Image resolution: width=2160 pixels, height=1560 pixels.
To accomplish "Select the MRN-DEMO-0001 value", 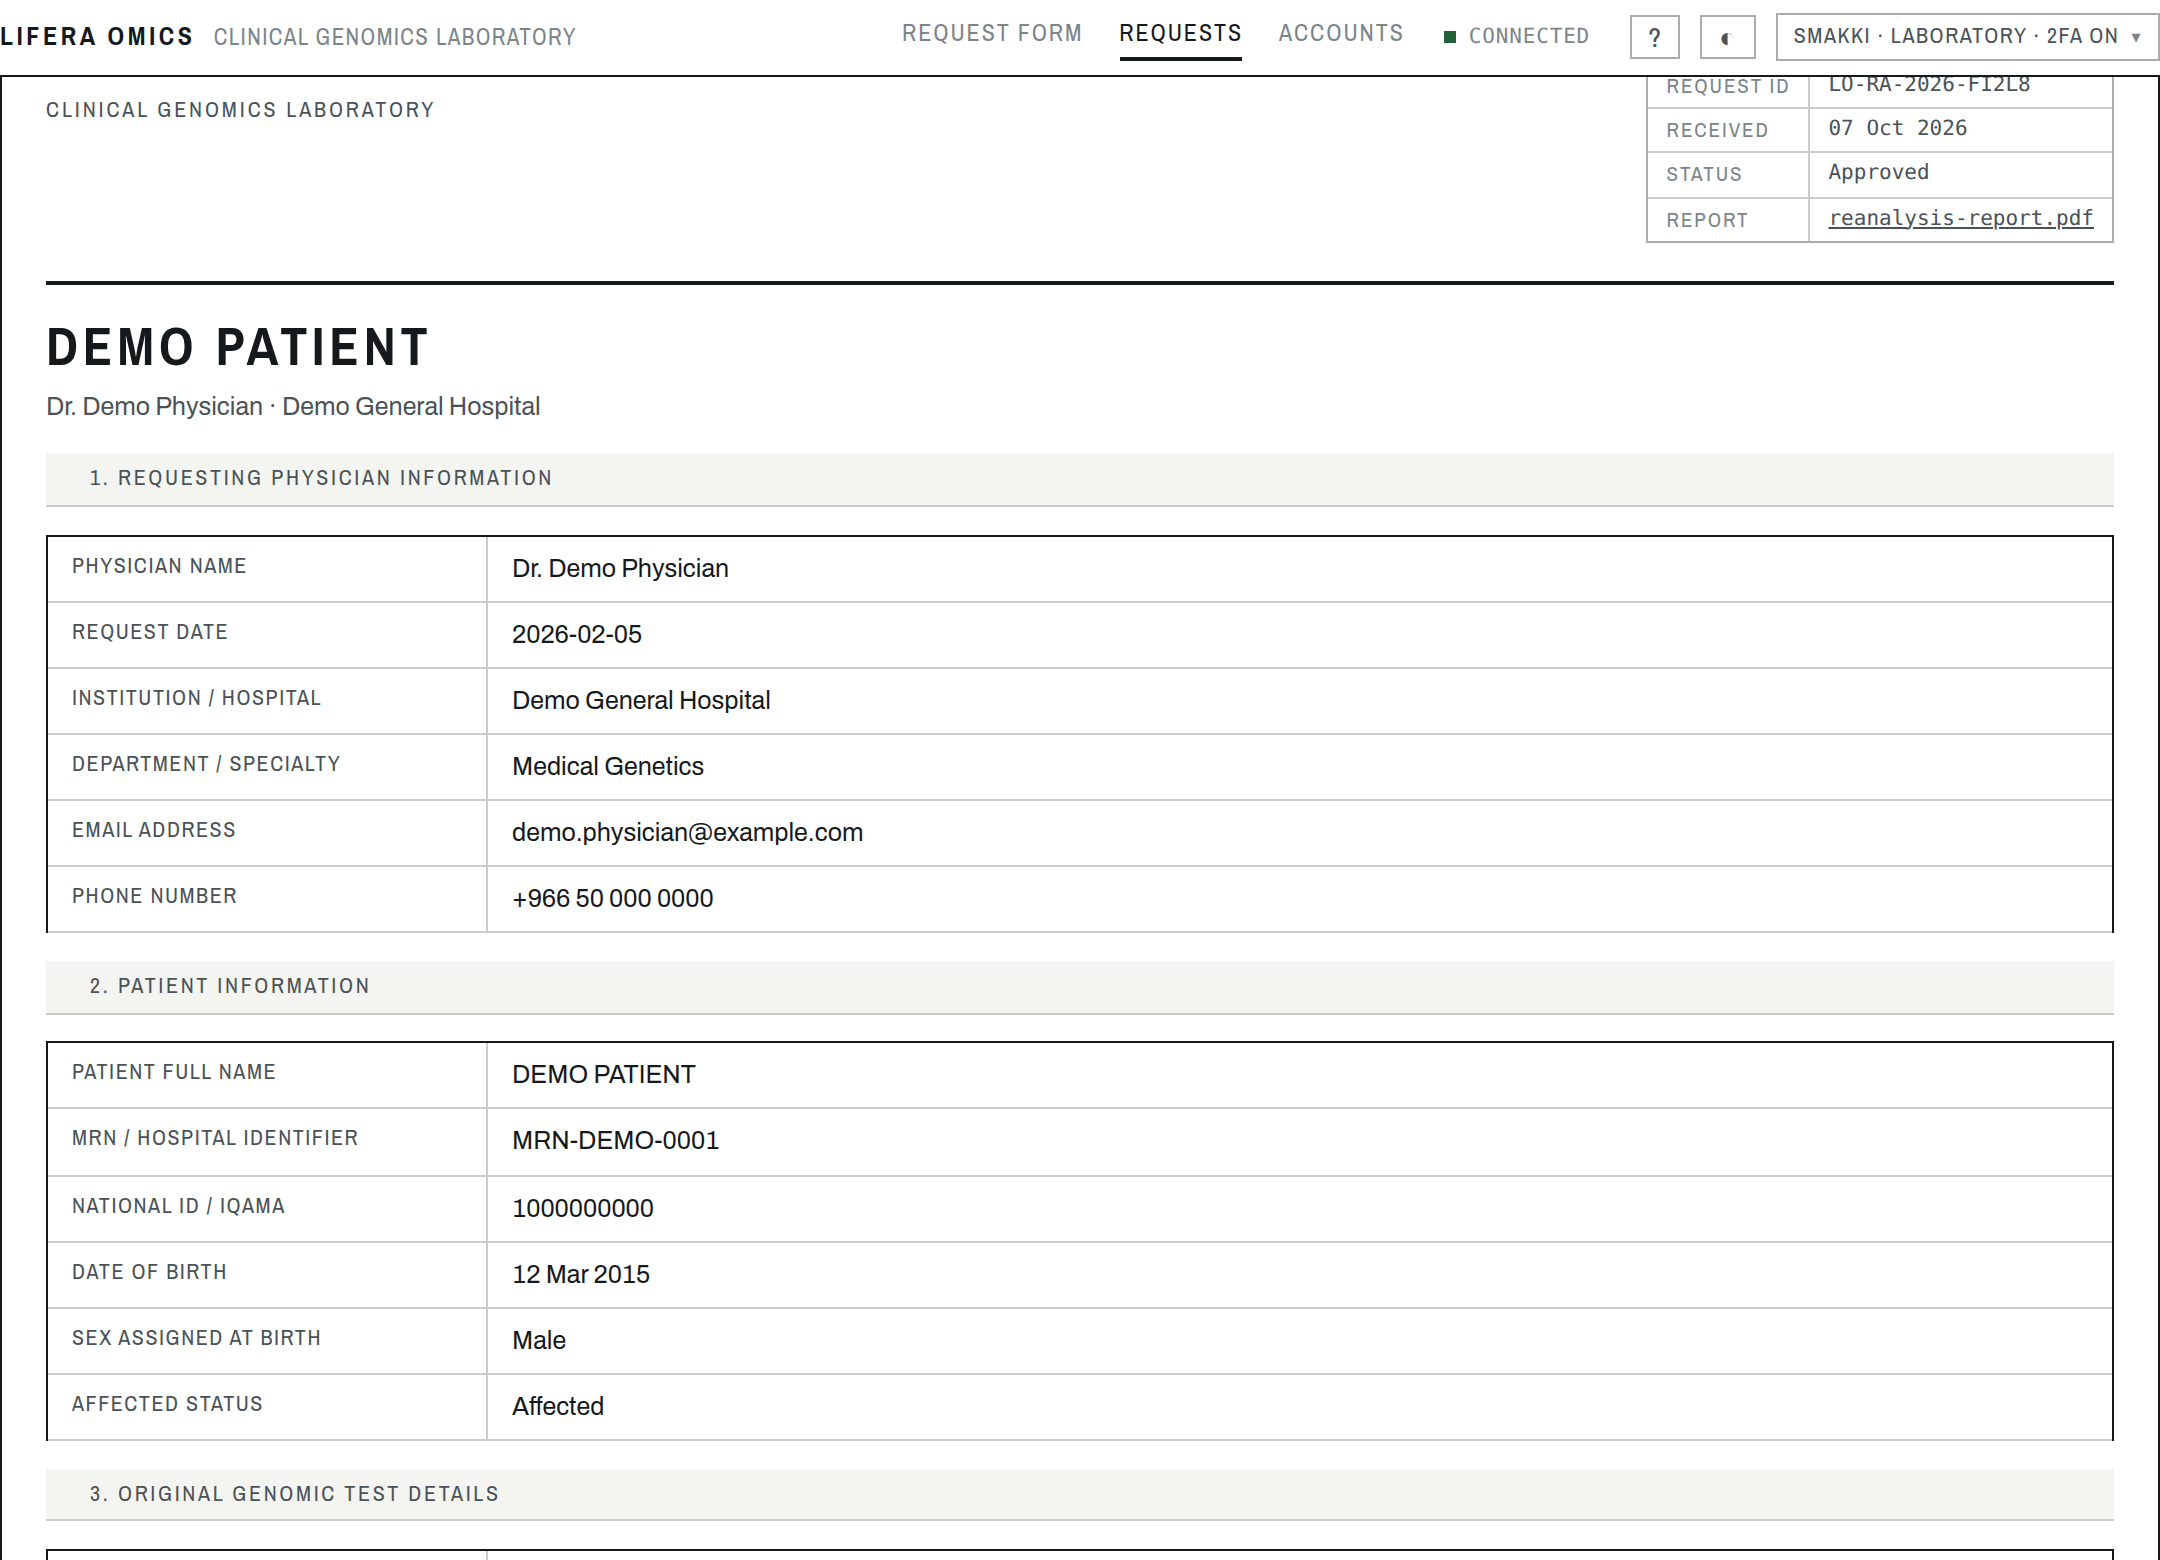I will [615, 1140].
